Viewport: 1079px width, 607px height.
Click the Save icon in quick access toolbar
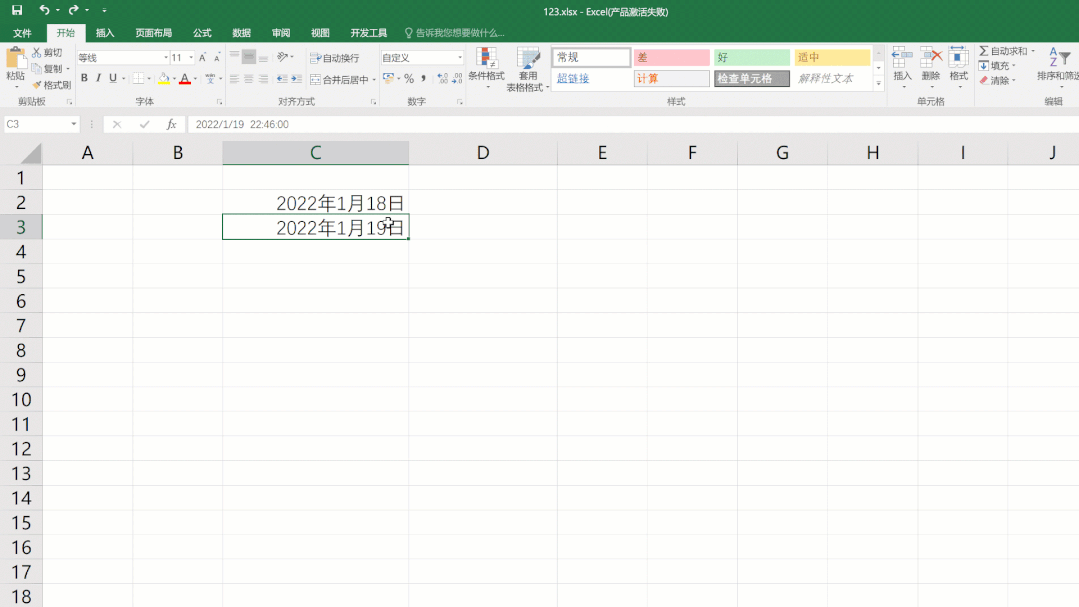17,10
